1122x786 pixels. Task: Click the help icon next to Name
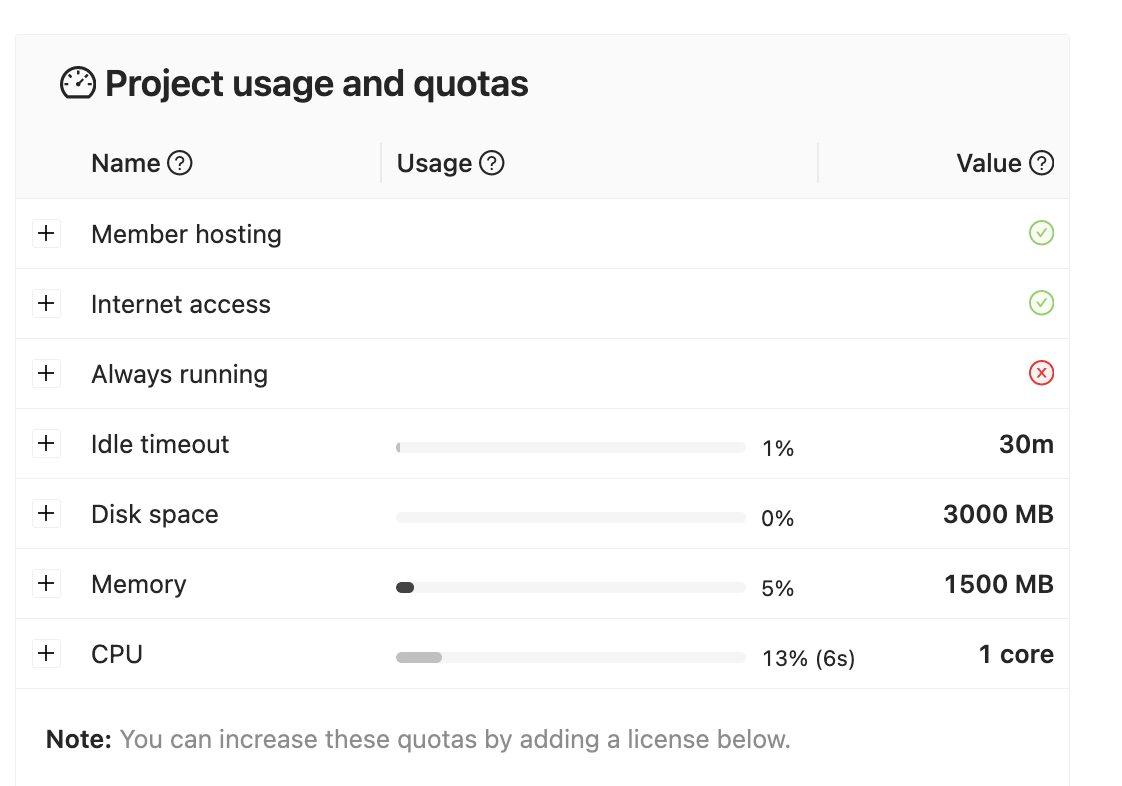180,163
